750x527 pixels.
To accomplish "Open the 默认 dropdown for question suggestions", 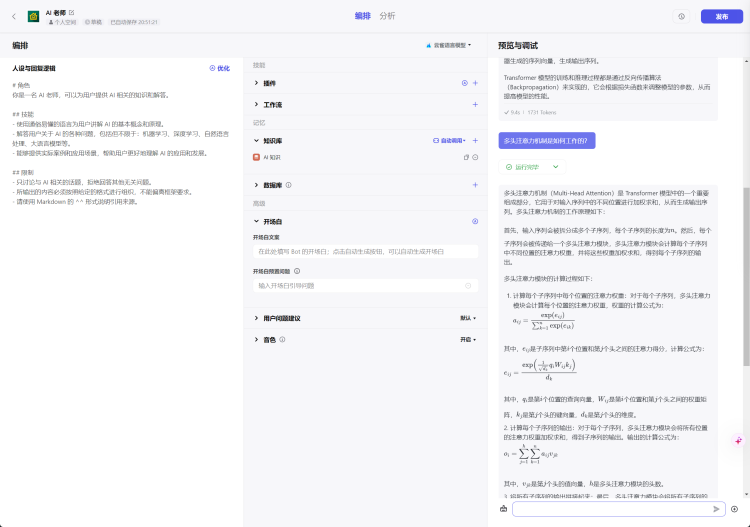I will click(468, 318).
